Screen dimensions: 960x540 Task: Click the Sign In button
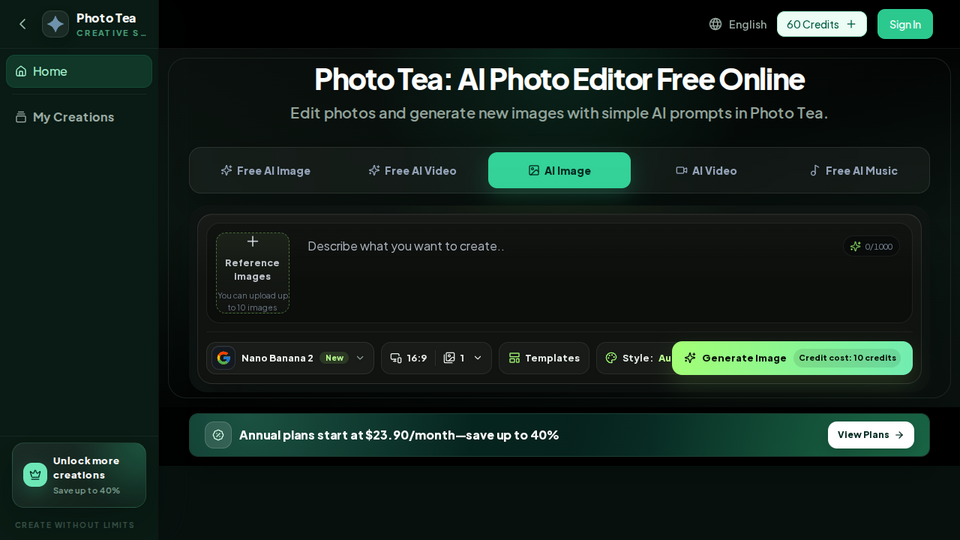pyautogui.click(x=905, y=24)
